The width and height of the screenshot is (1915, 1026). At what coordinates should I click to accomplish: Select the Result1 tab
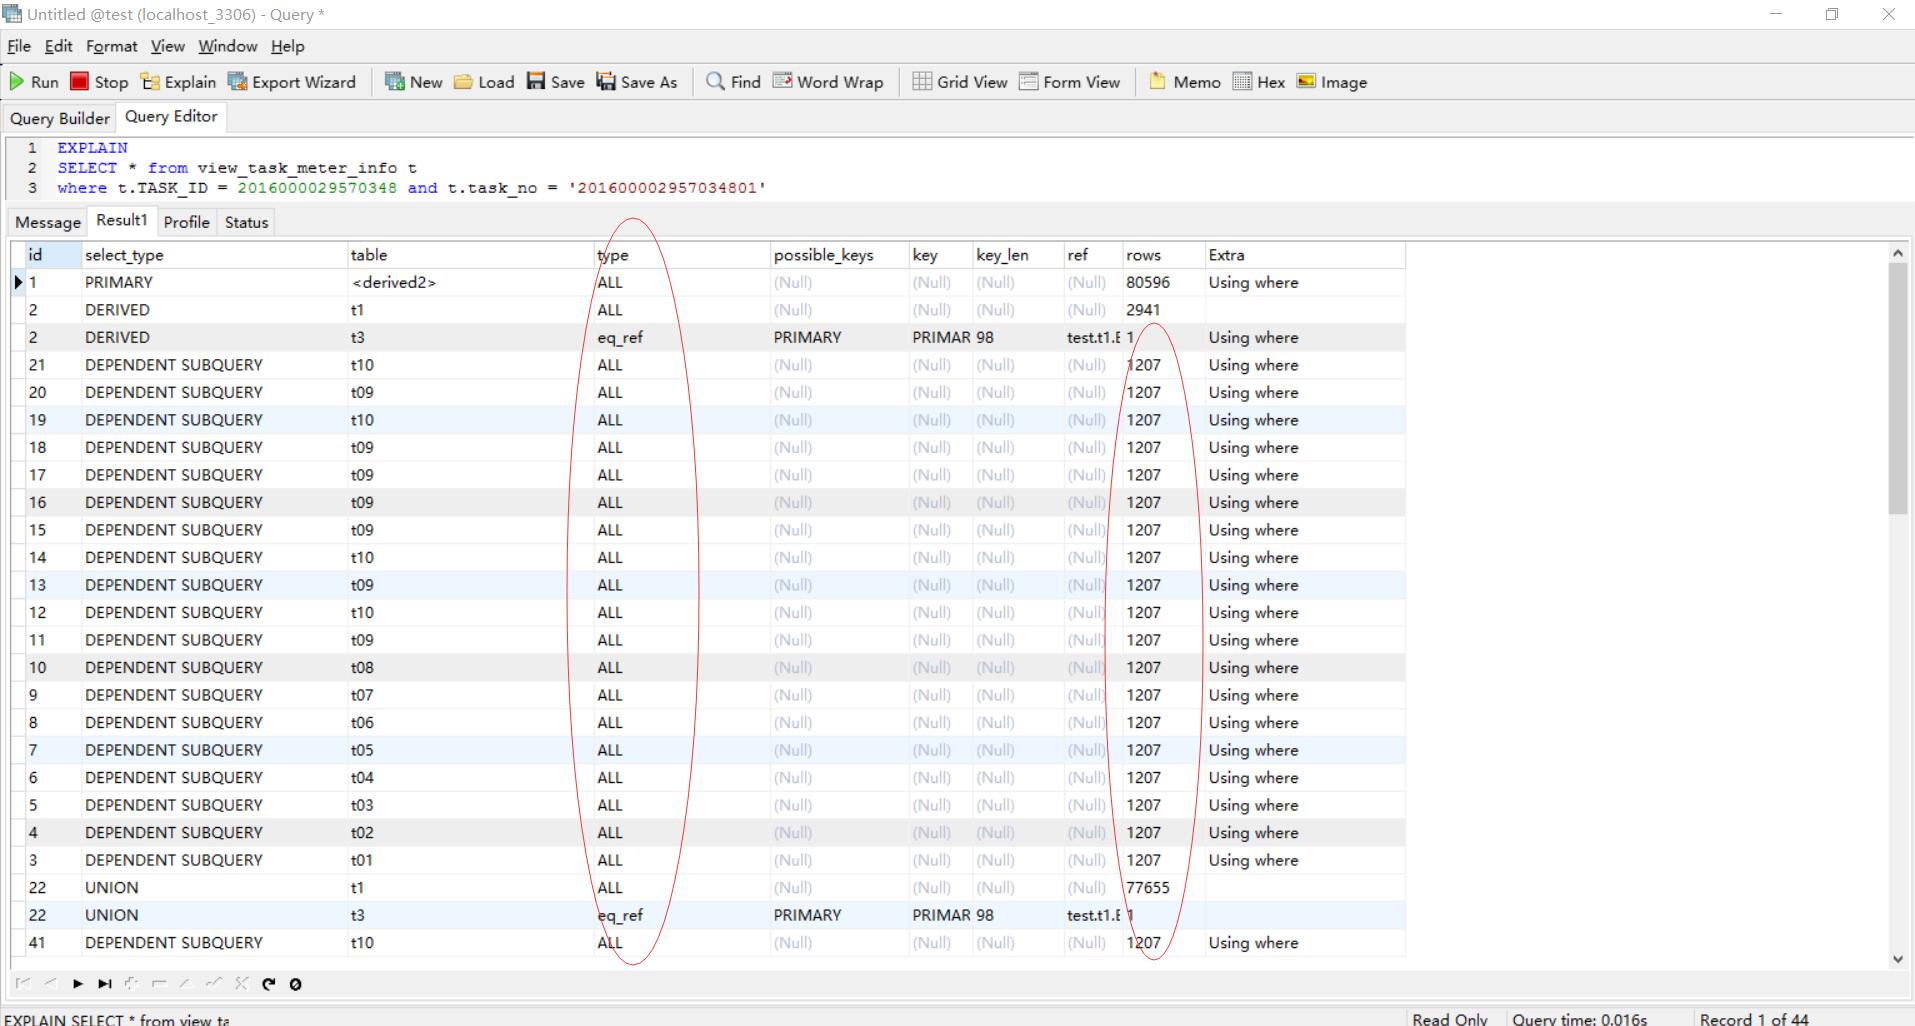click(121, 220)
